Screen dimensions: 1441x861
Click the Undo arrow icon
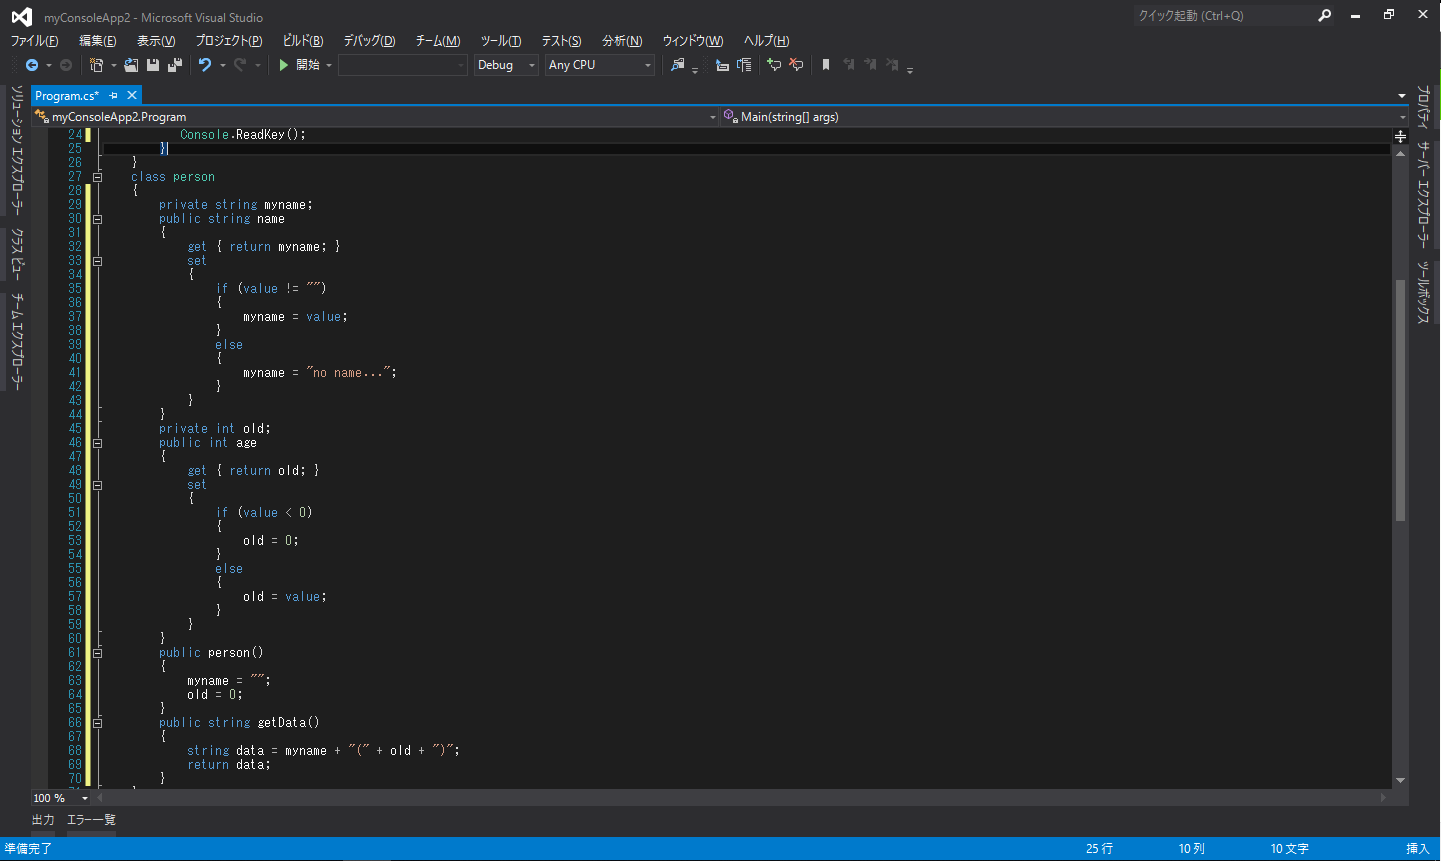(205, 65)
